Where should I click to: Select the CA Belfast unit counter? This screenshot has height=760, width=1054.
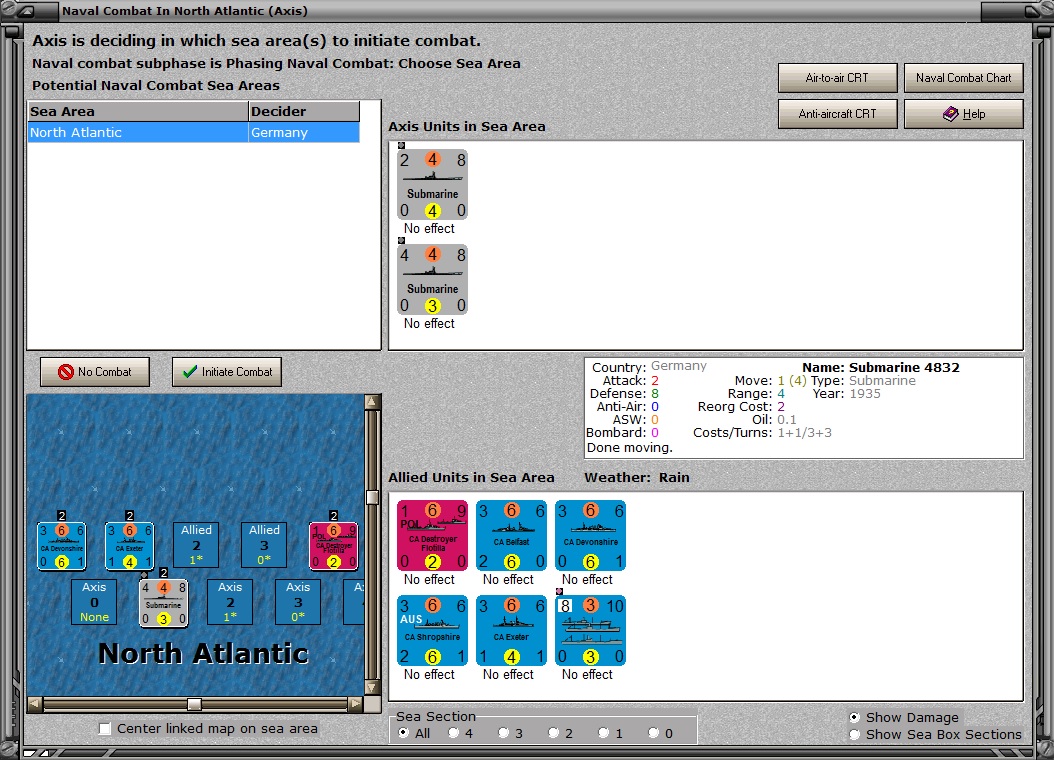click(x=512, y=536)
